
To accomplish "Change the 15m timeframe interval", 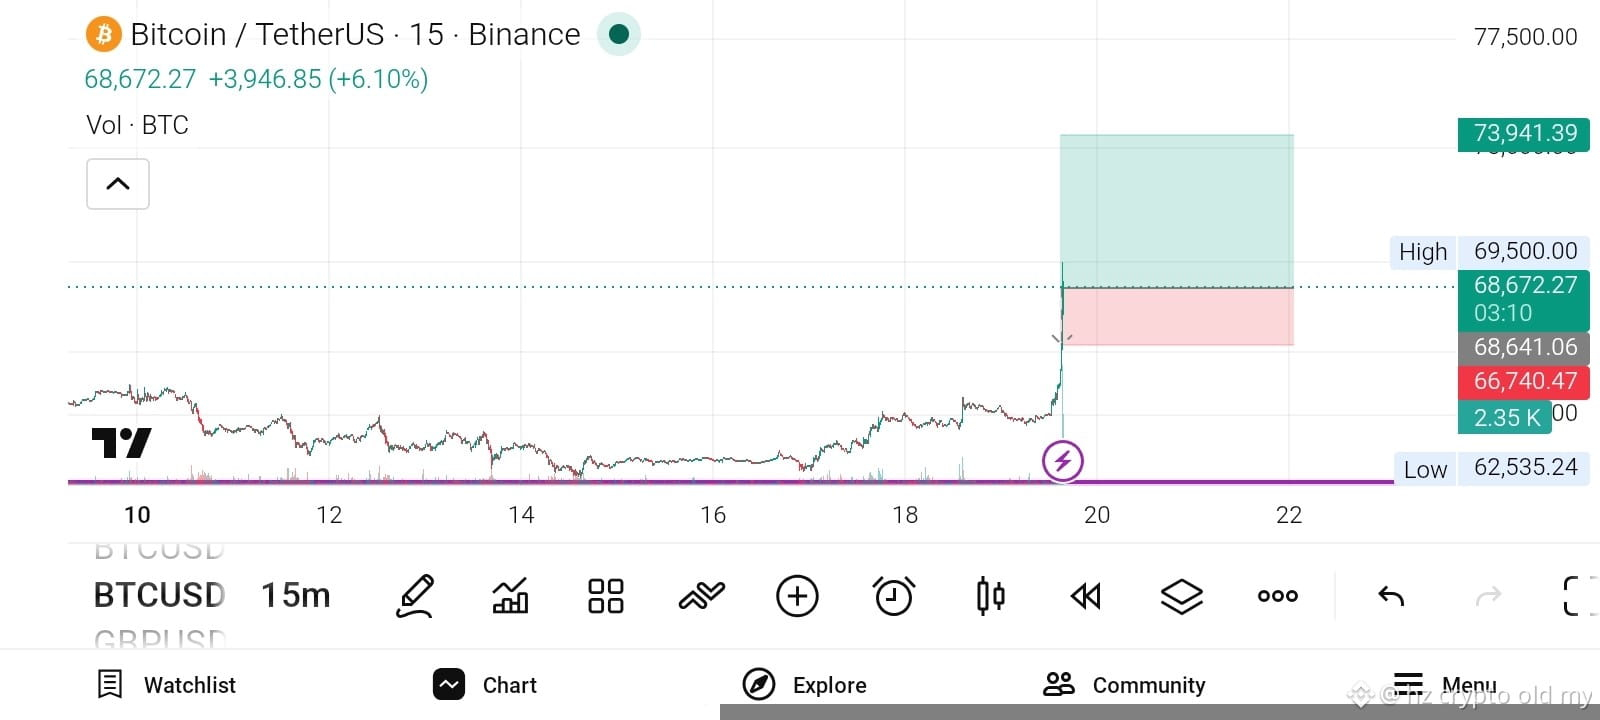I will [295, 596].
